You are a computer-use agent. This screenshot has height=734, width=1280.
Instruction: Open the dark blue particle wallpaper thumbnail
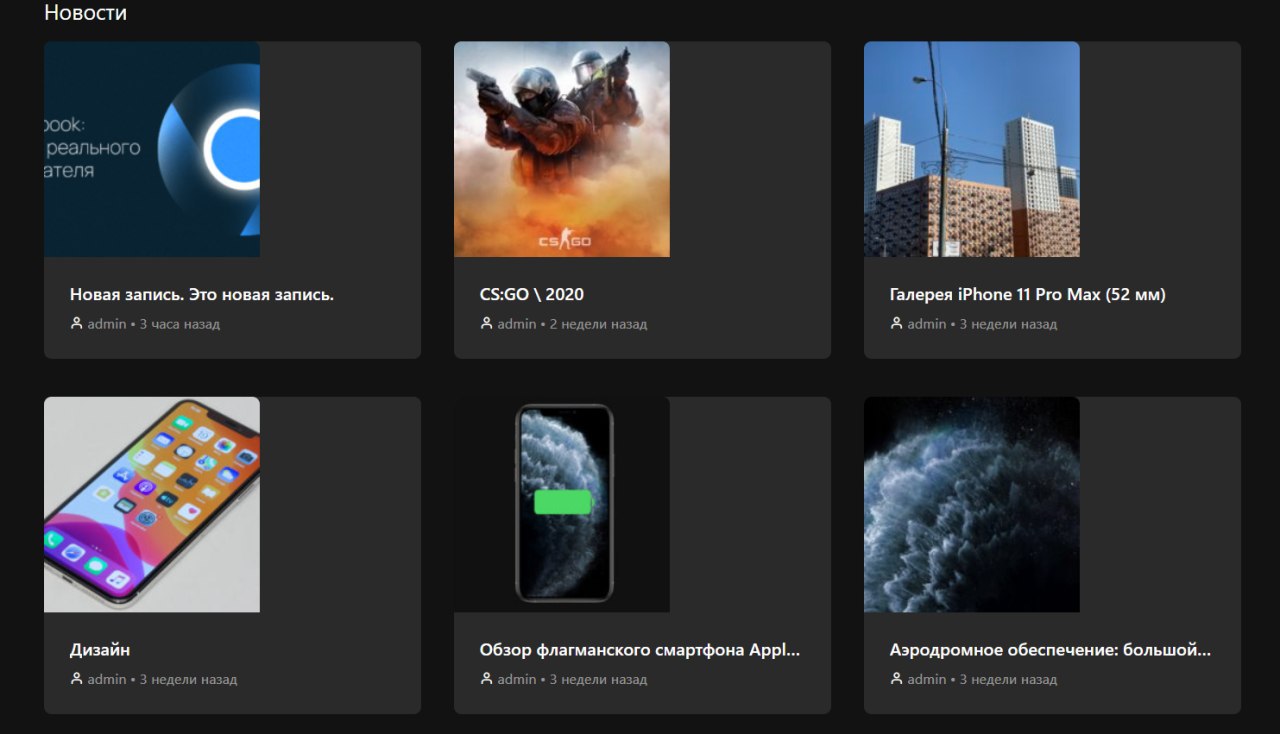(972, 504)
